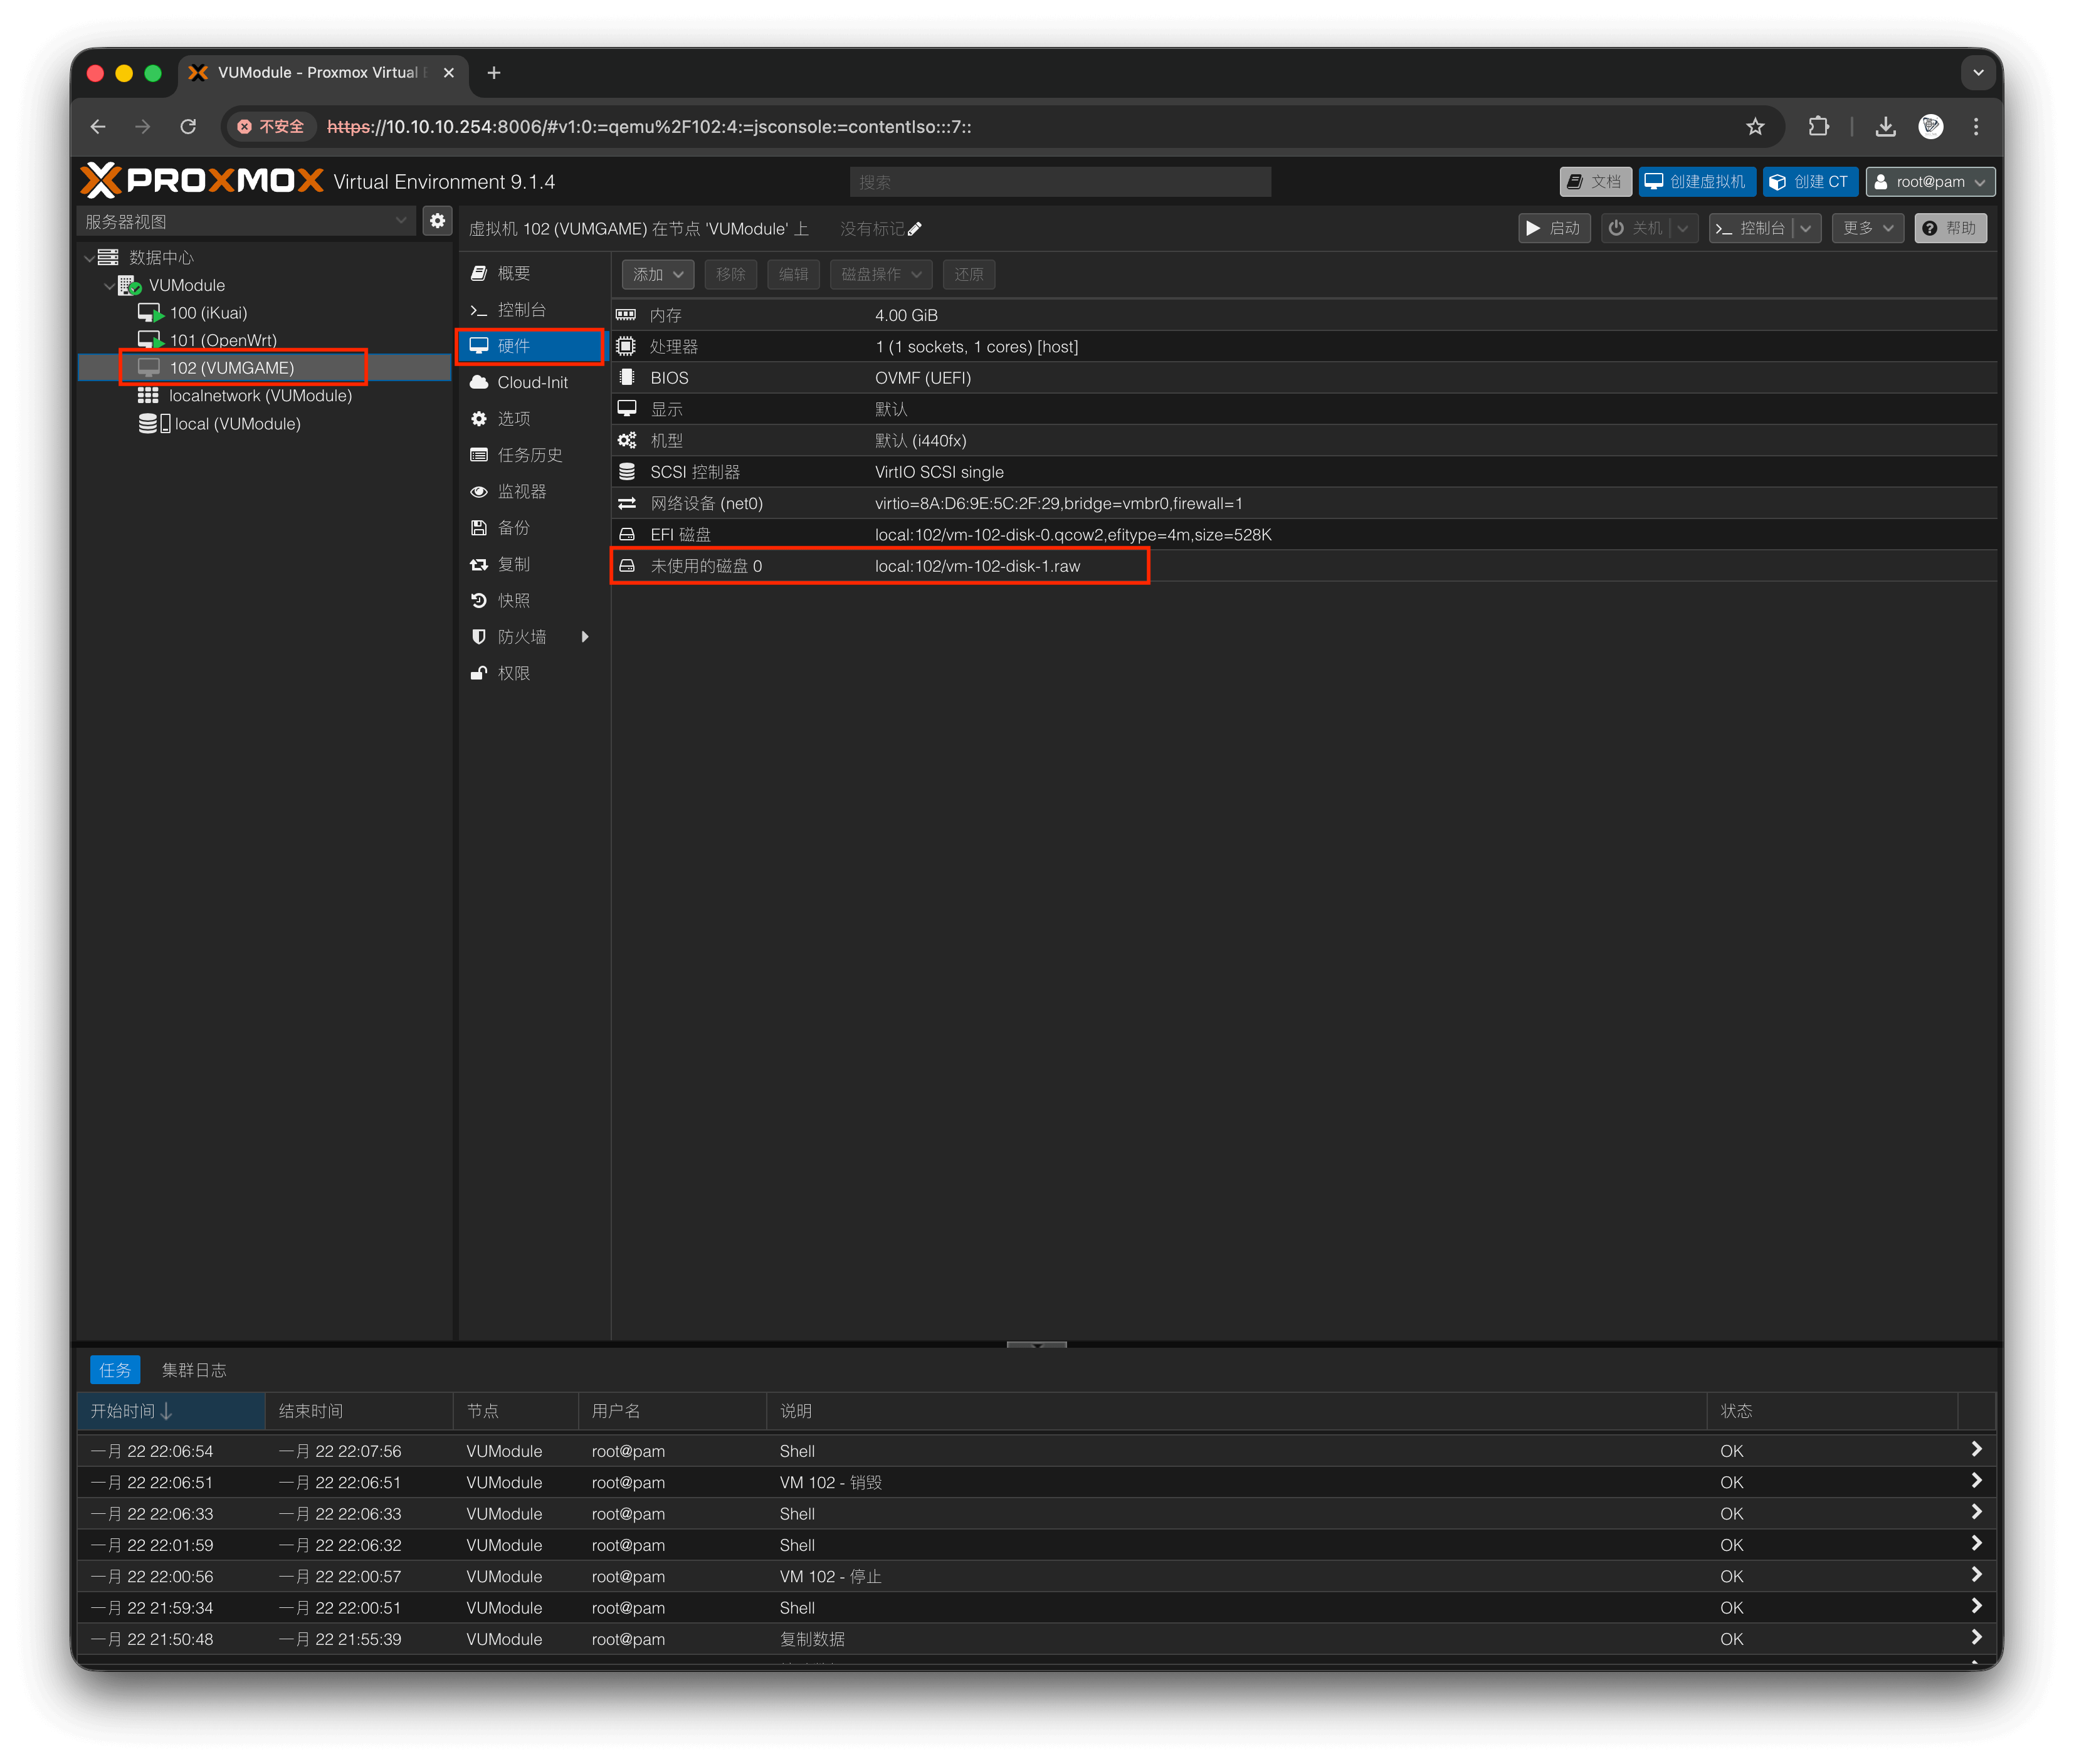Click the 搜索 search input field
Image resolution: width=2074 pixels, height=1764 pixels.
click(1060, 182)
